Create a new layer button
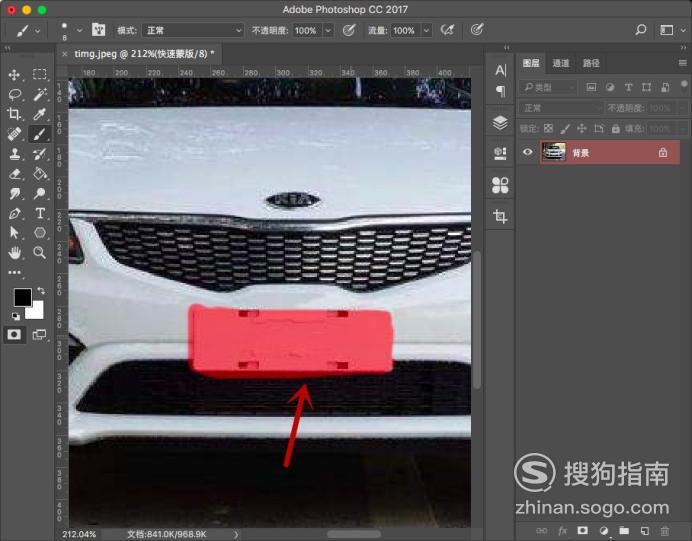 [644, 530]
